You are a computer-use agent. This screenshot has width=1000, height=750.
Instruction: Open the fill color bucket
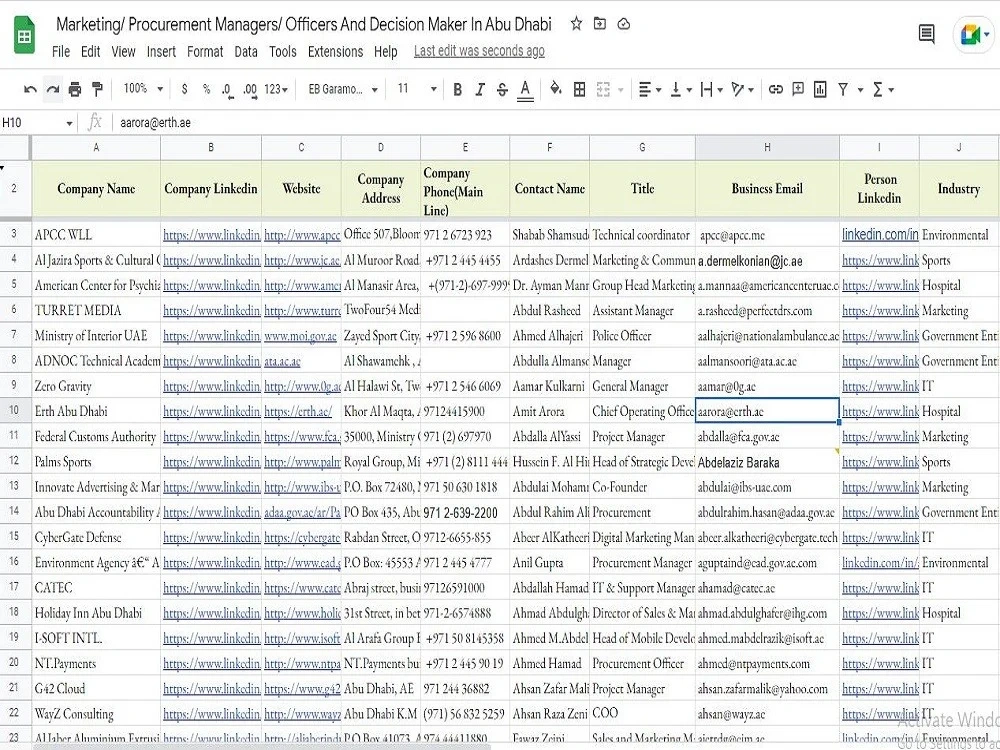click(555, 89)
